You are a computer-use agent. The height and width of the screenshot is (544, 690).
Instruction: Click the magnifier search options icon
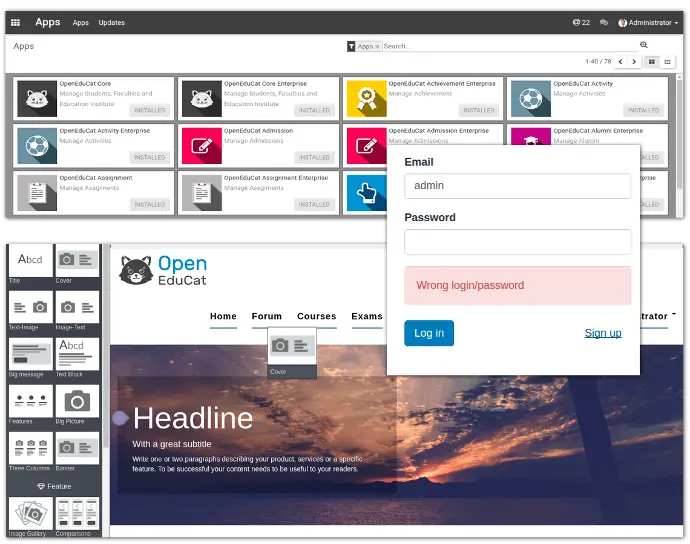643,45
